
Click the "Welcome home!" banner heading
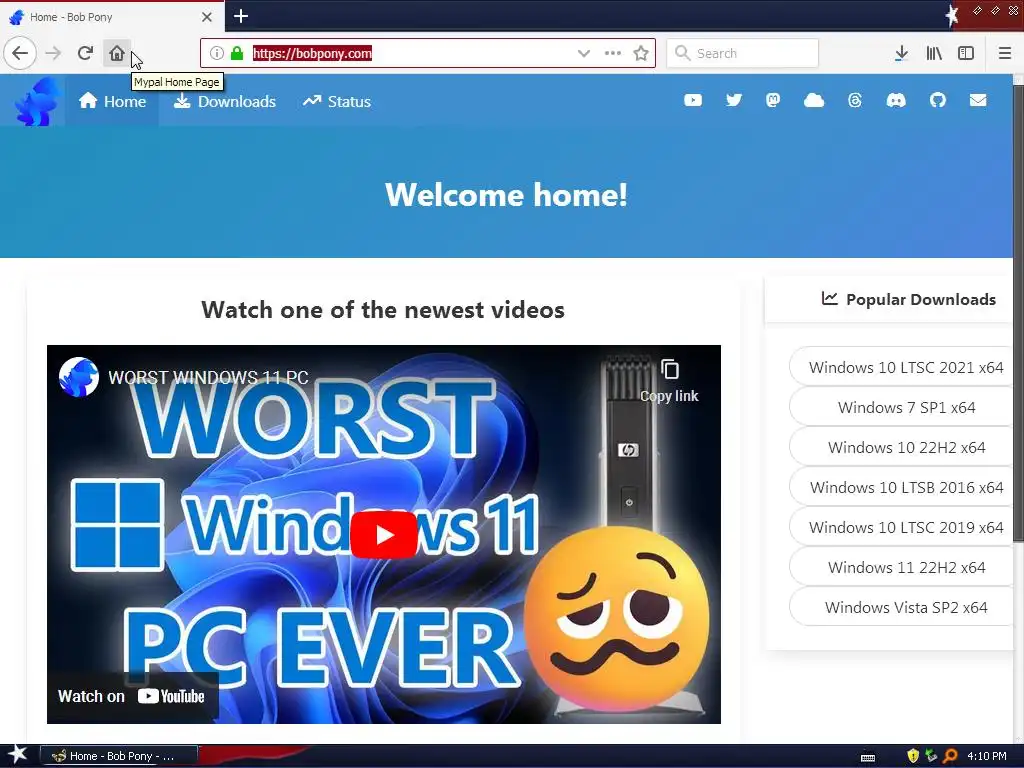coord(506,195)
